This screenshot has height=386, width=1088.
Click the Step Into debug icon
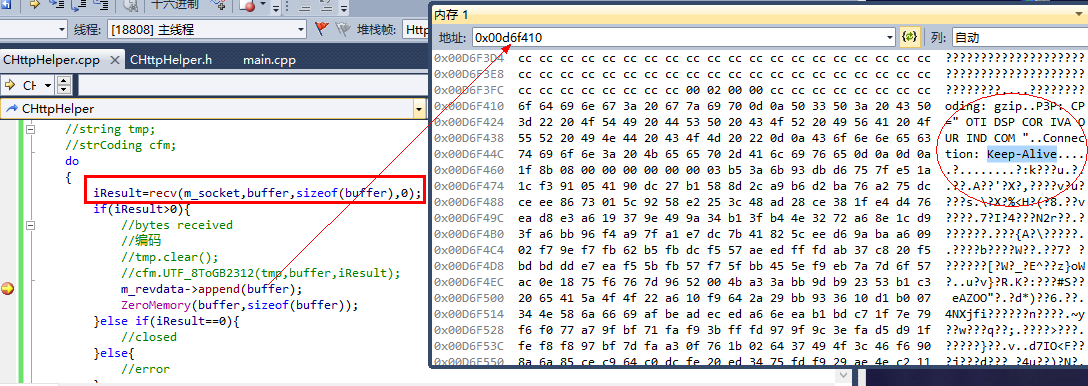coord(56,5)
